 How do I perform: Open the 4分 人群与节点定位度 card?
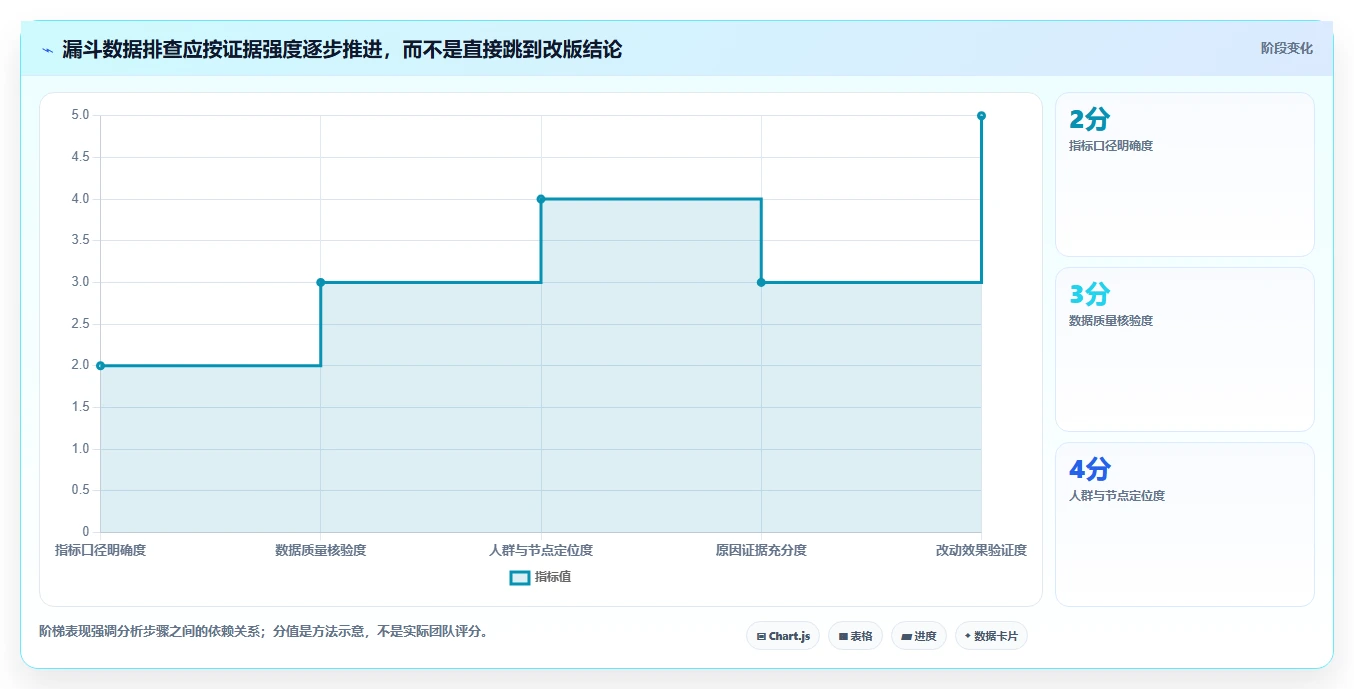click(1184, 525)
